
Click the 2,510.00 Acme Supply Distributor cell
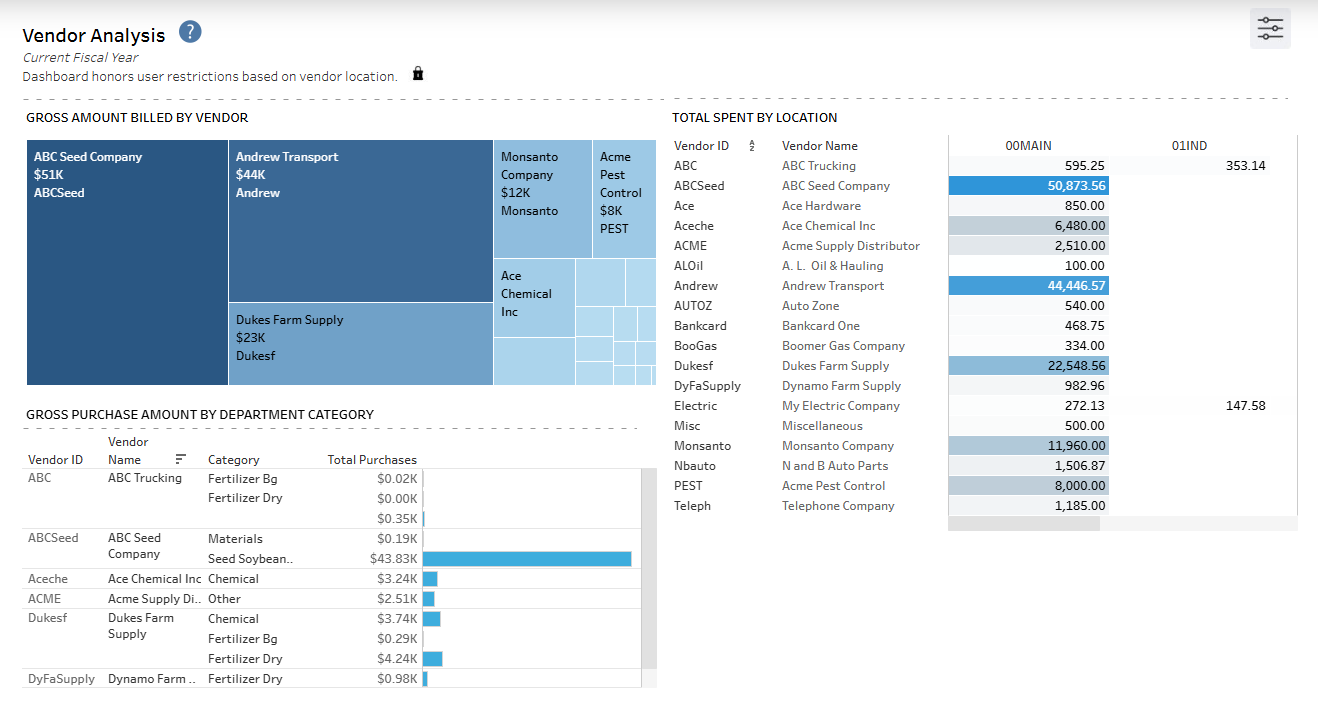pos(1028,246)
